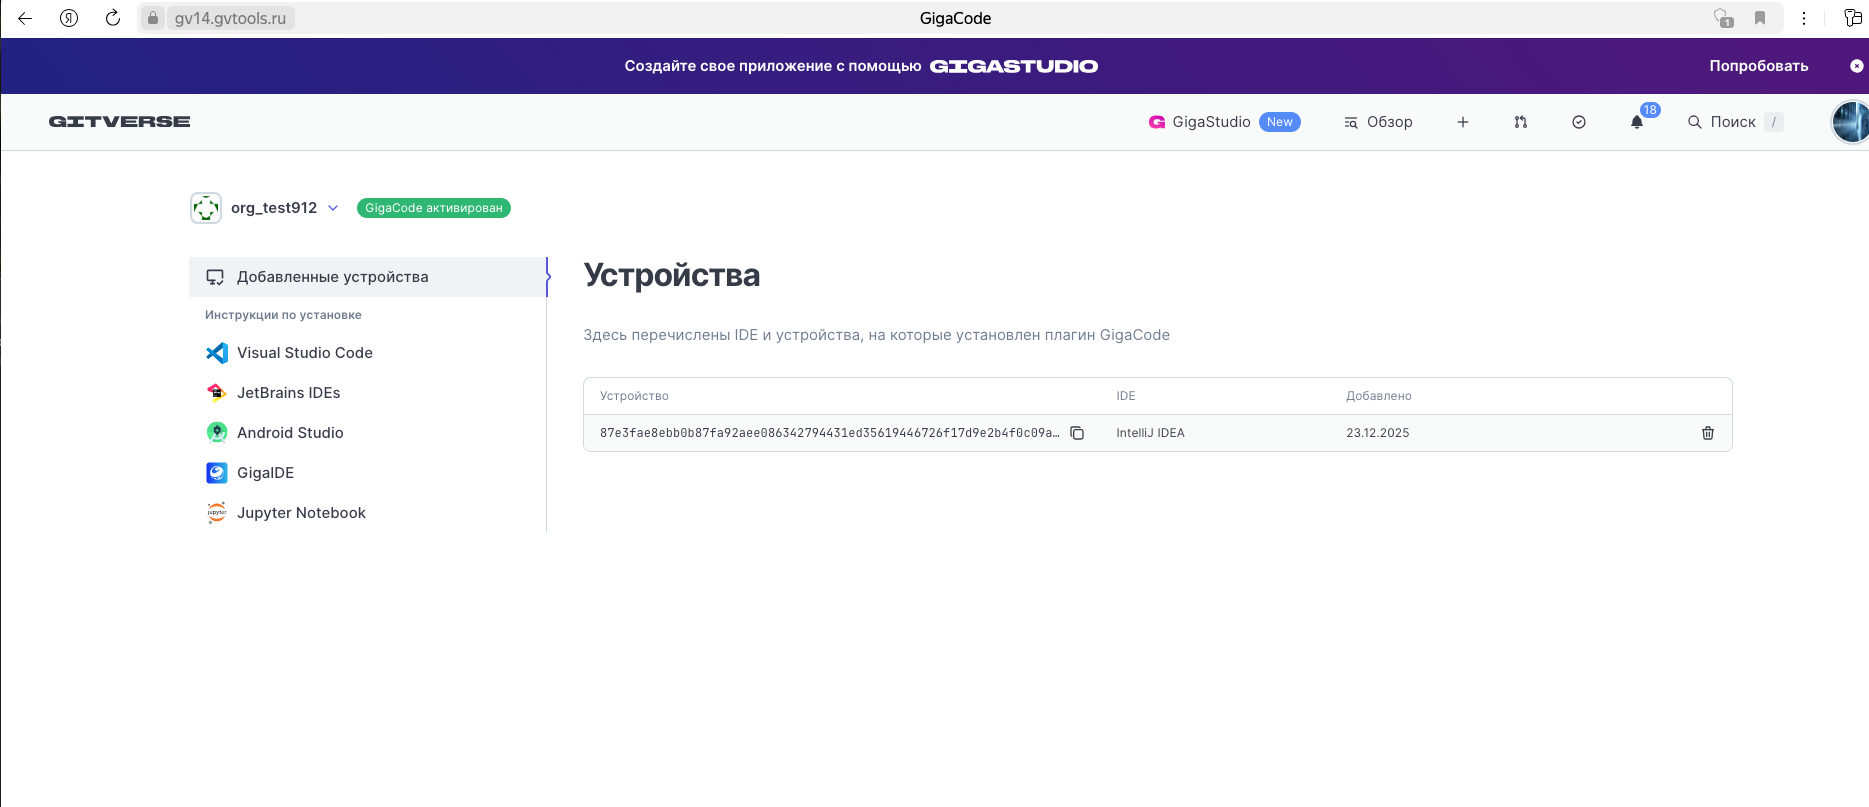Click the GitVerse logo
This screenshot has width=1869, height=807.
120,122
